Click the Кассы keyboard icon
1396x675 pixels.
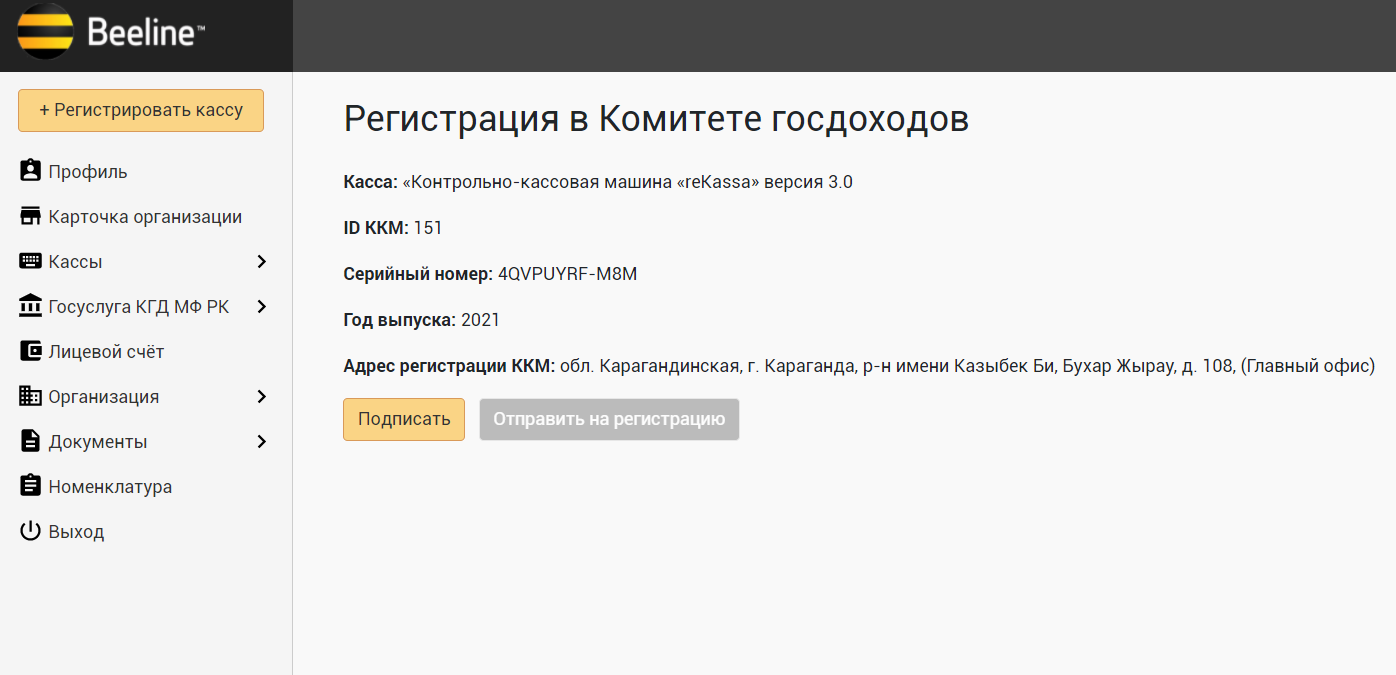(x=30, y=261)
